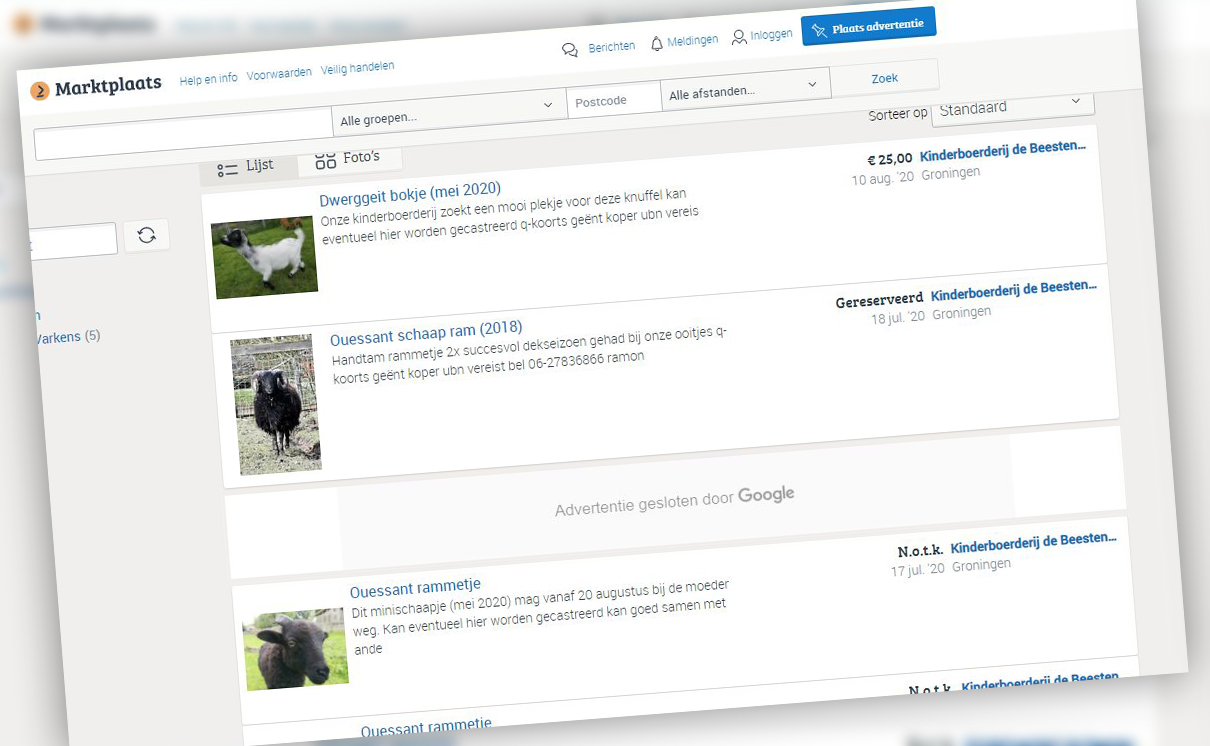
Task: Open Berichten messages icon
Action: tap(570, 49)
